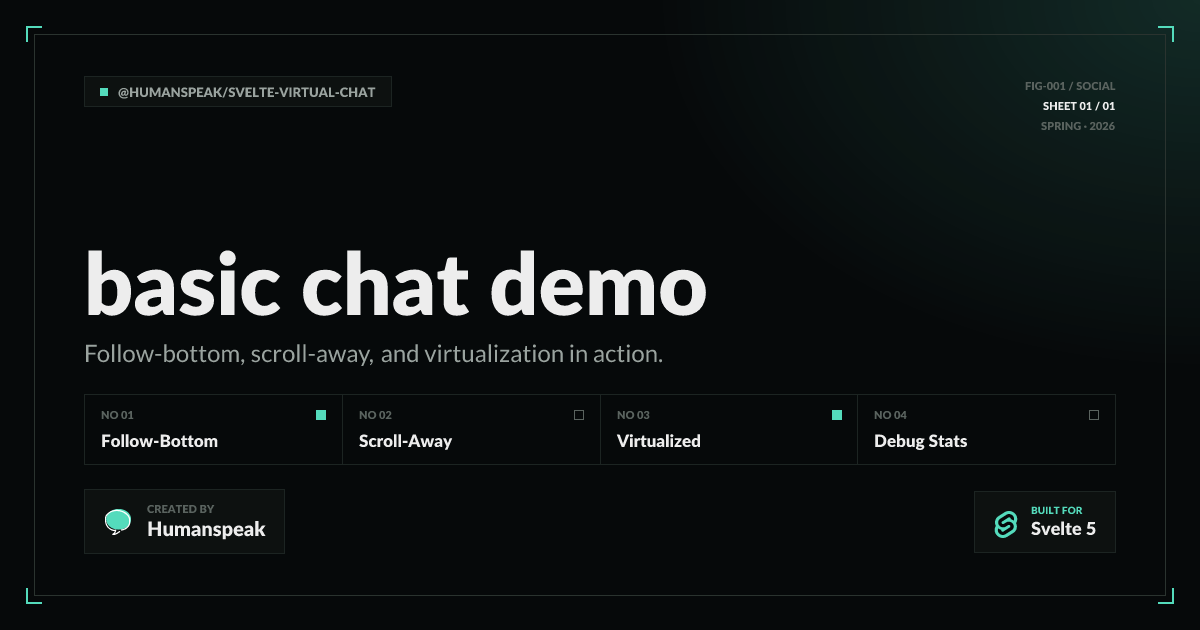Image resolution: width=1200 pixels, height=630 pixels.
Task: Toggle the empty square on Debug Stats card
Action: tap(1094, 415)
